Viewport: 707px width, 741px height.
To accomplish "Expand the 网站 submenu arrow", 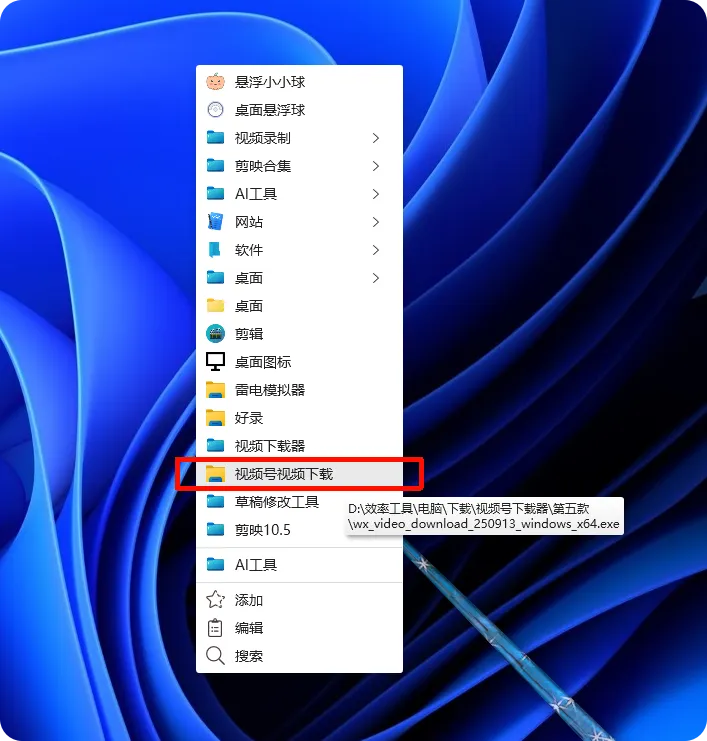I will pyautogui.click(x=376, y=222).
